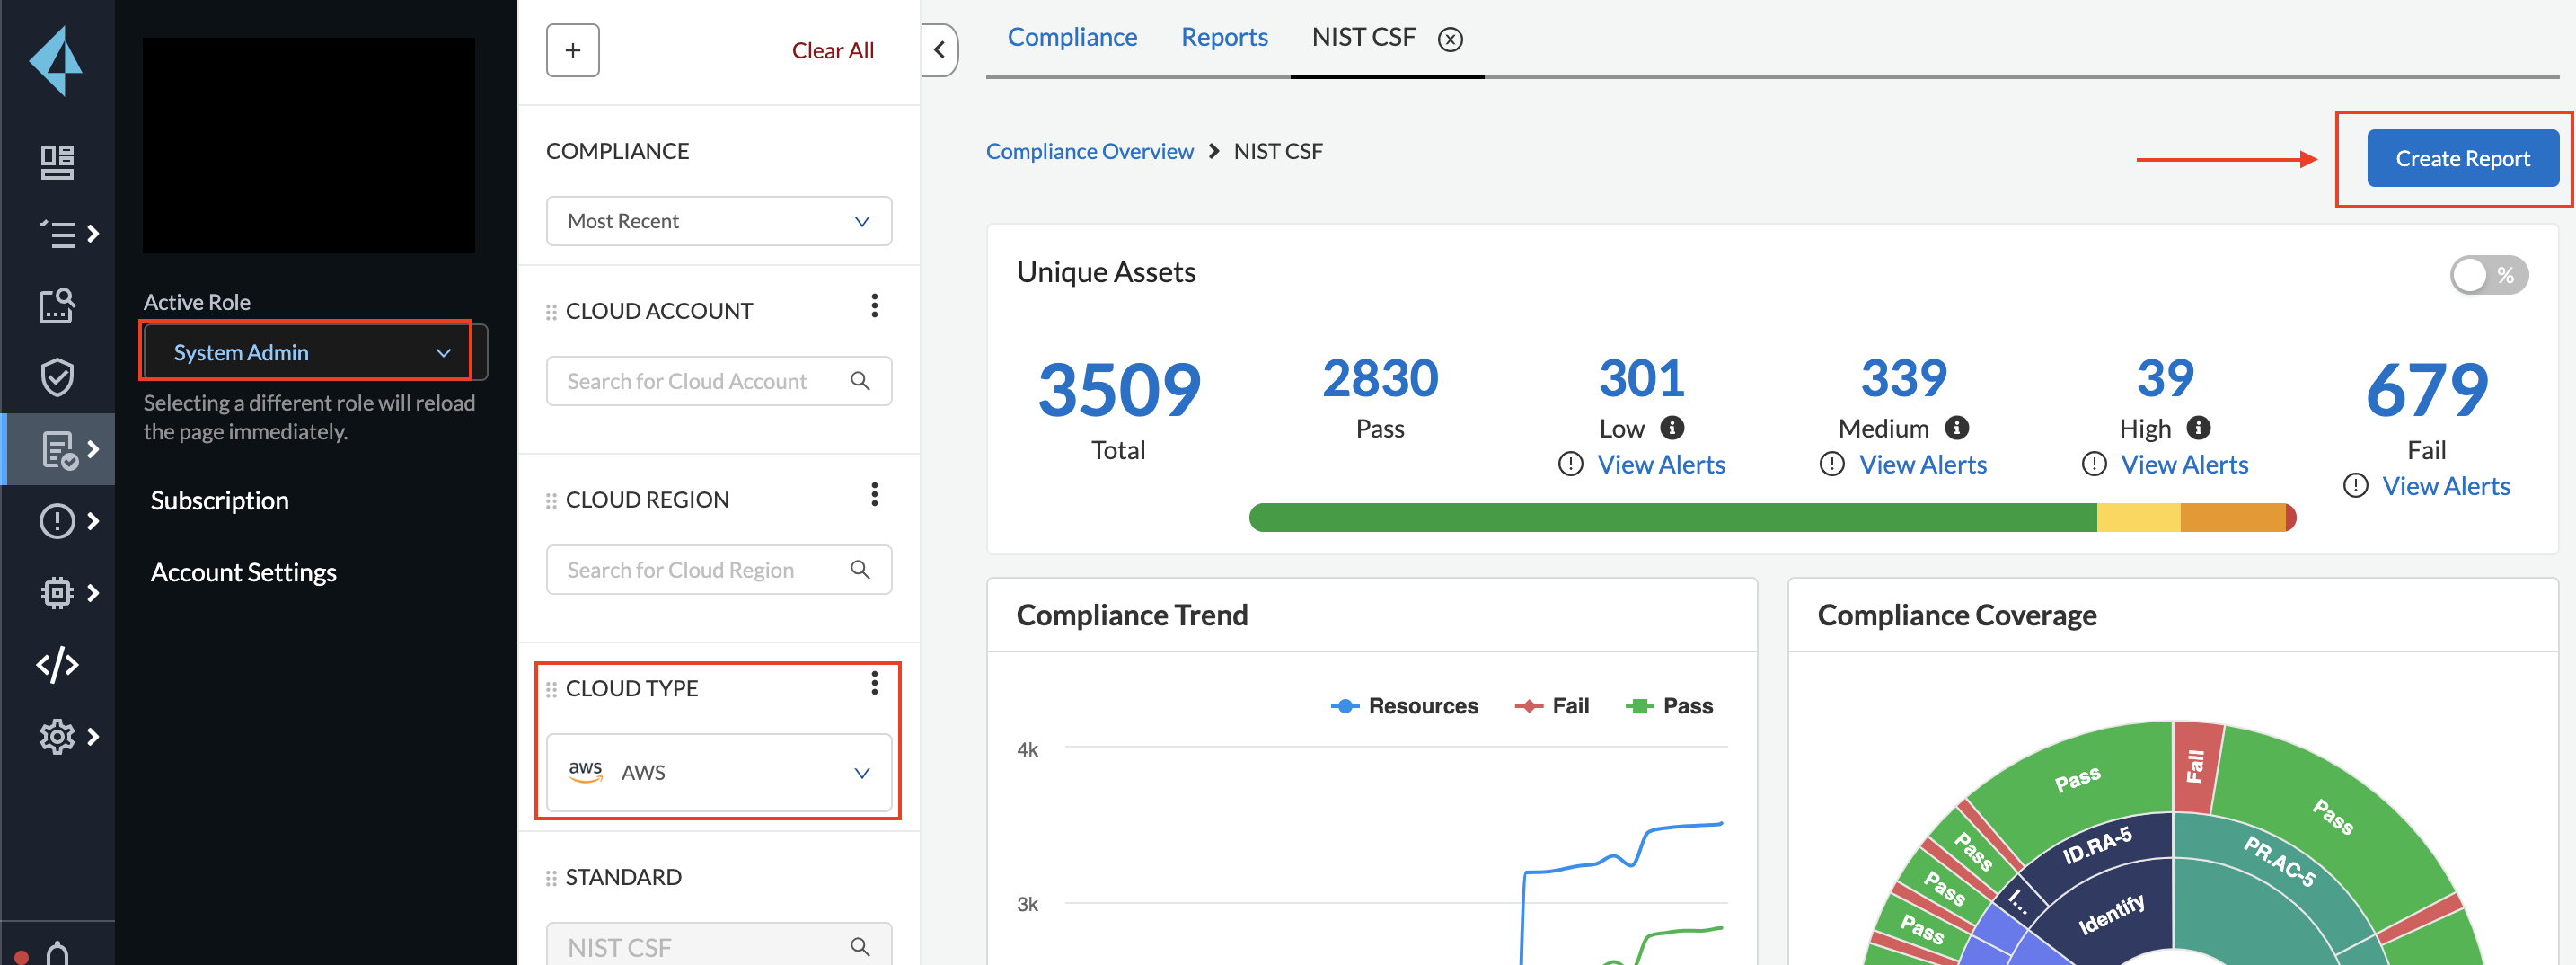
Task: Click the Search for Cloud Region field
Action: point(700,570)
